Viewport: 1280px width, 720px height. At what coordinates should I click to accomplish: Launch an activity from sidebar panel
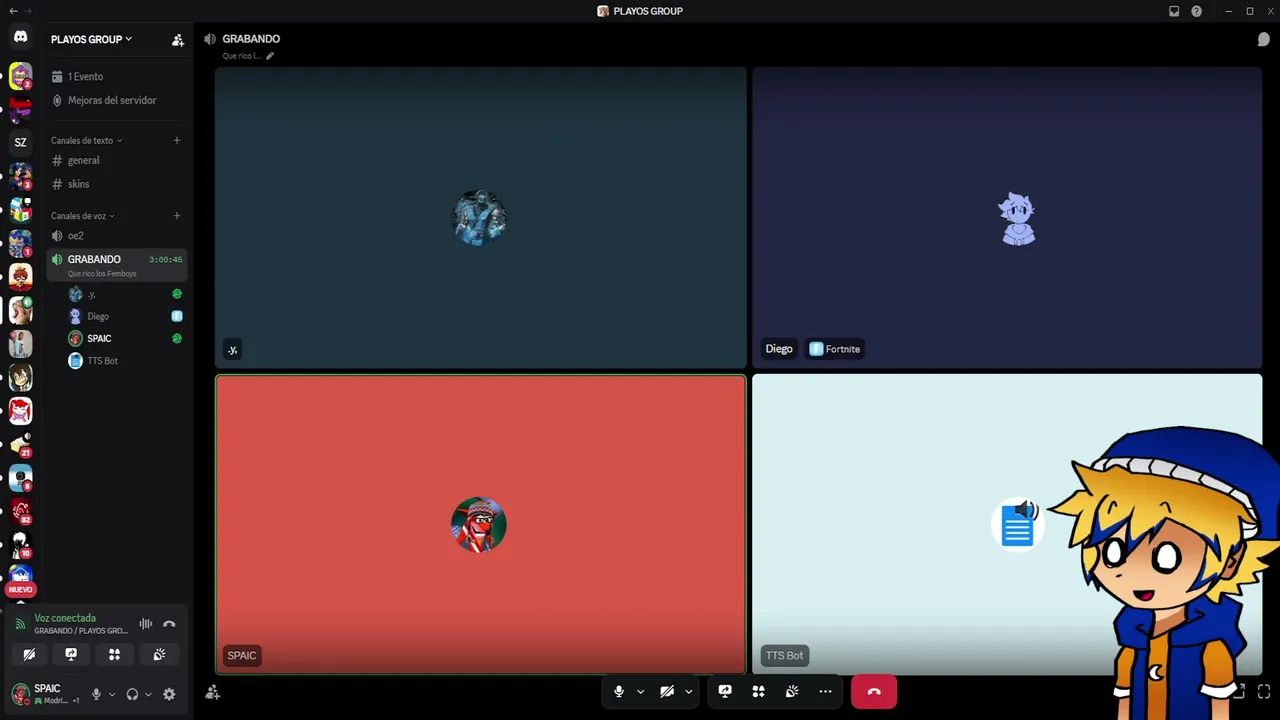point(115,655)
